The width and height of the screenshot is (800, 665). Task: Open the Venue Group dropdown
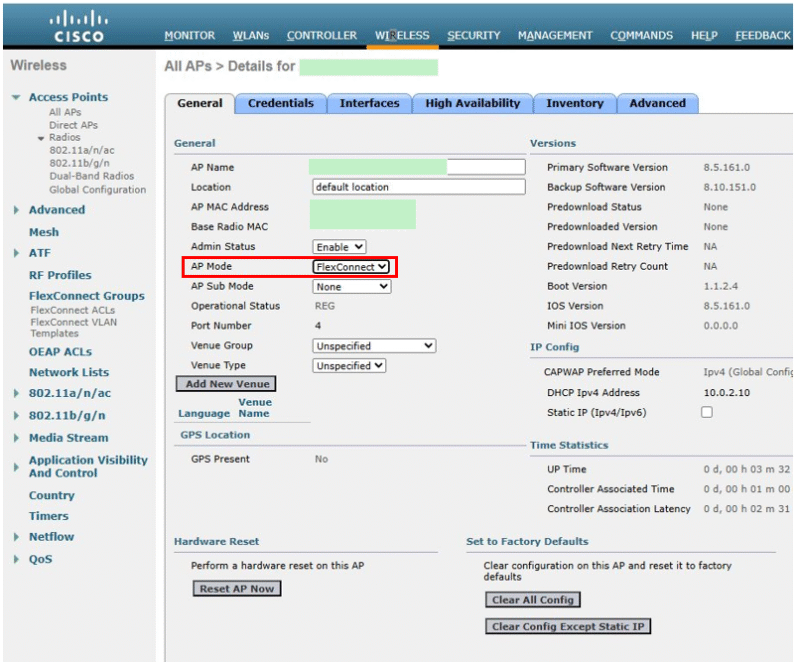tap(374, 346)
